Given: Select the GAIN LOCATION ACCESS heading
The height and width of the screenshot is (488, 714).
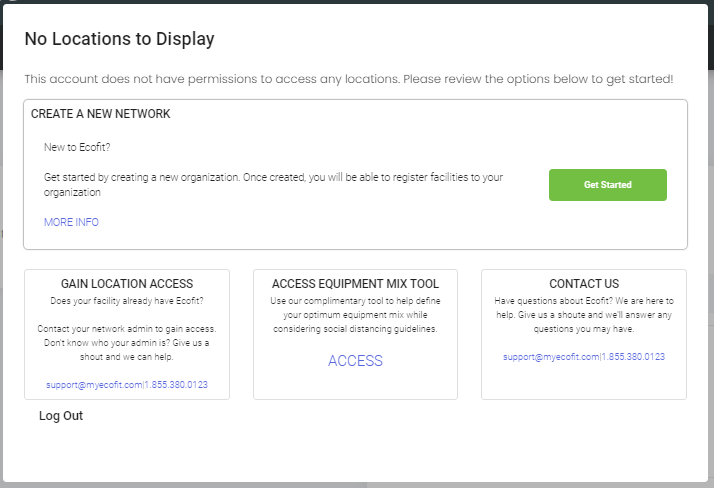Looking at the screenshot, I should (x=127, y=284).
